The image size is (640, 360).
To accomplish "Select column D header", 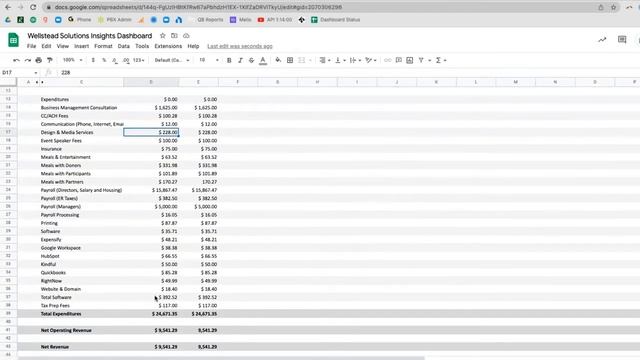I will (x=151, y=82).
